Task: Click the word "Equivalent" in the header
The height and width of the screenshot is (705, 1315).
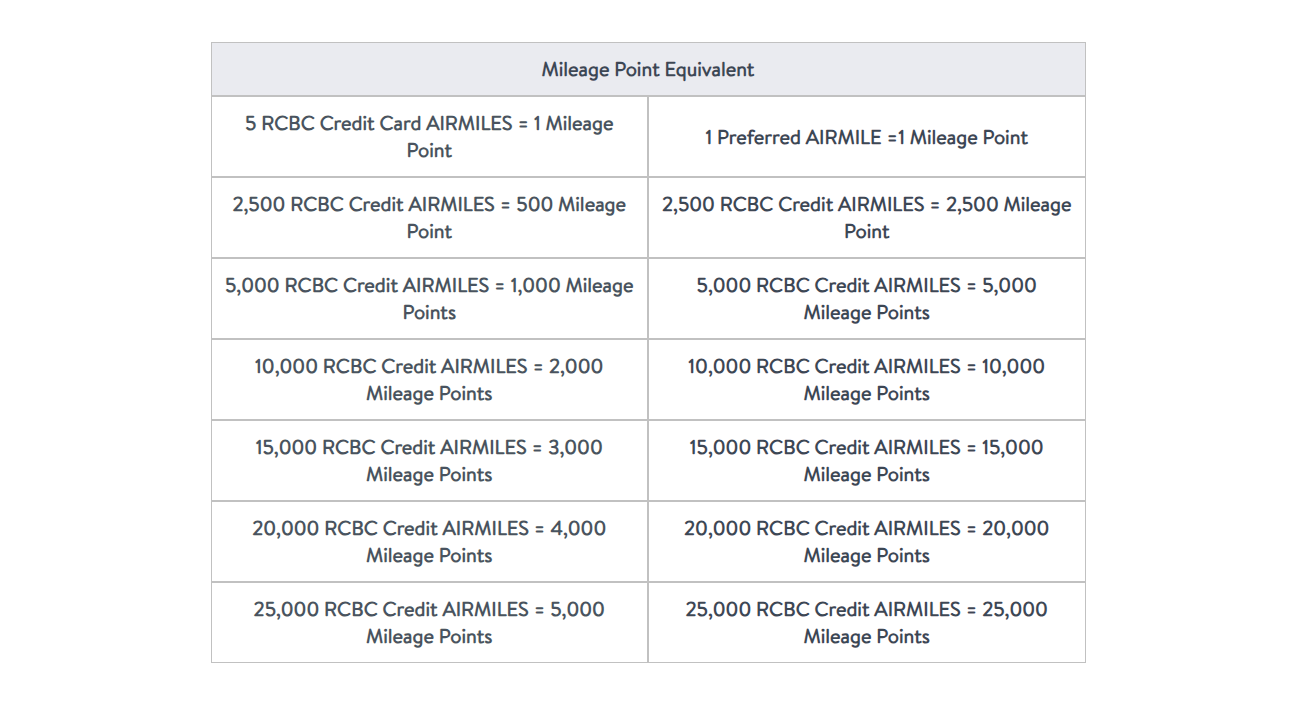Action: point(709,70)
